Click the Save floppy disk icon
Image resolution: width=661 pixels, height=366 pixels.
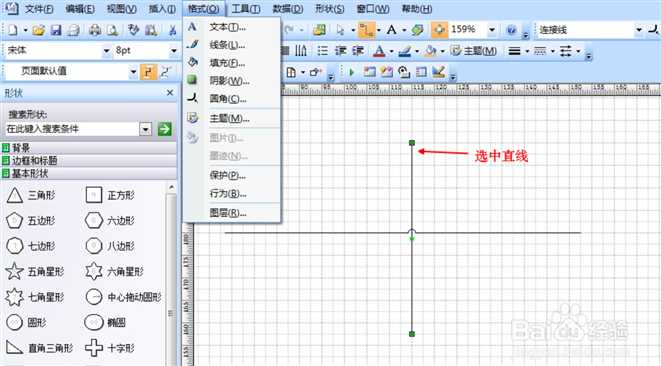(56, 30)
